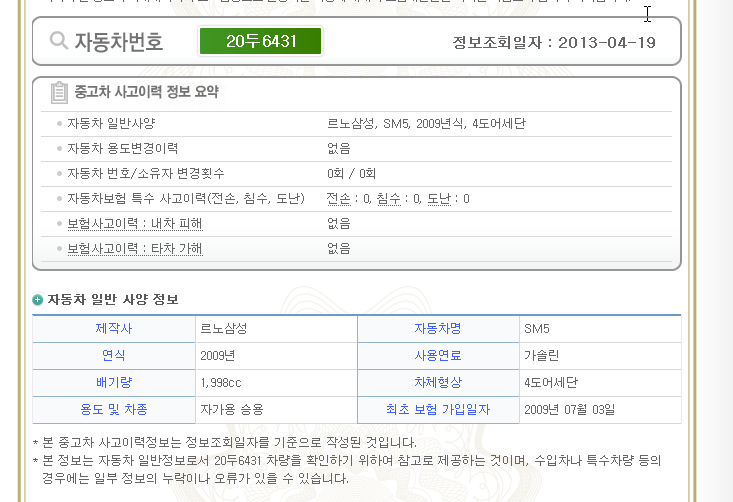Image resolution: width=733 pixels, height=502 pixels.
Task: Click the underlined 도난 term
Action: point(439,199)
